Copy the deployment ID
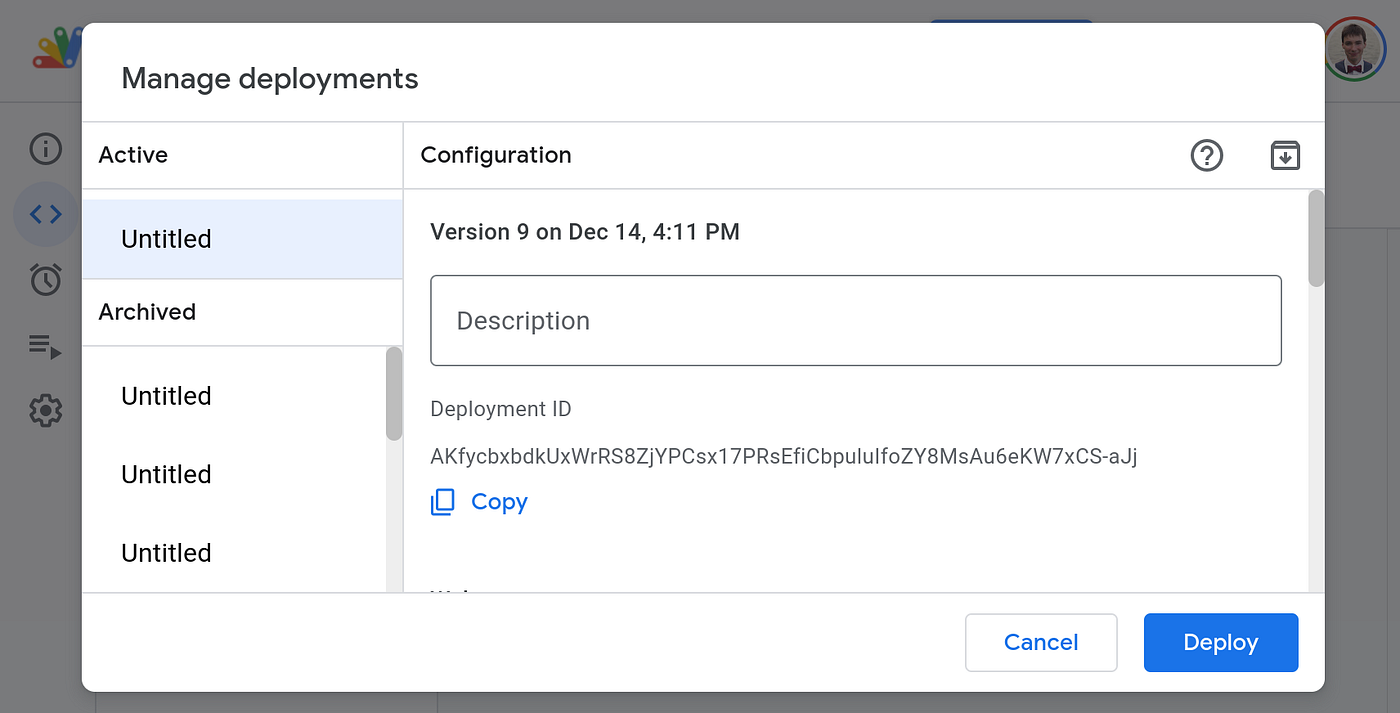Viewport: 1400px width, 713px height. (x=479, y=502)
